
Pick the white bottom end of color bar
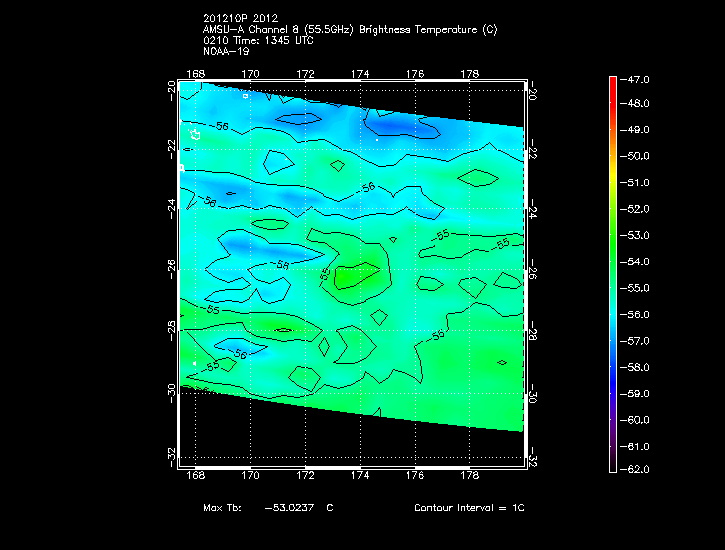coord(612,466)
